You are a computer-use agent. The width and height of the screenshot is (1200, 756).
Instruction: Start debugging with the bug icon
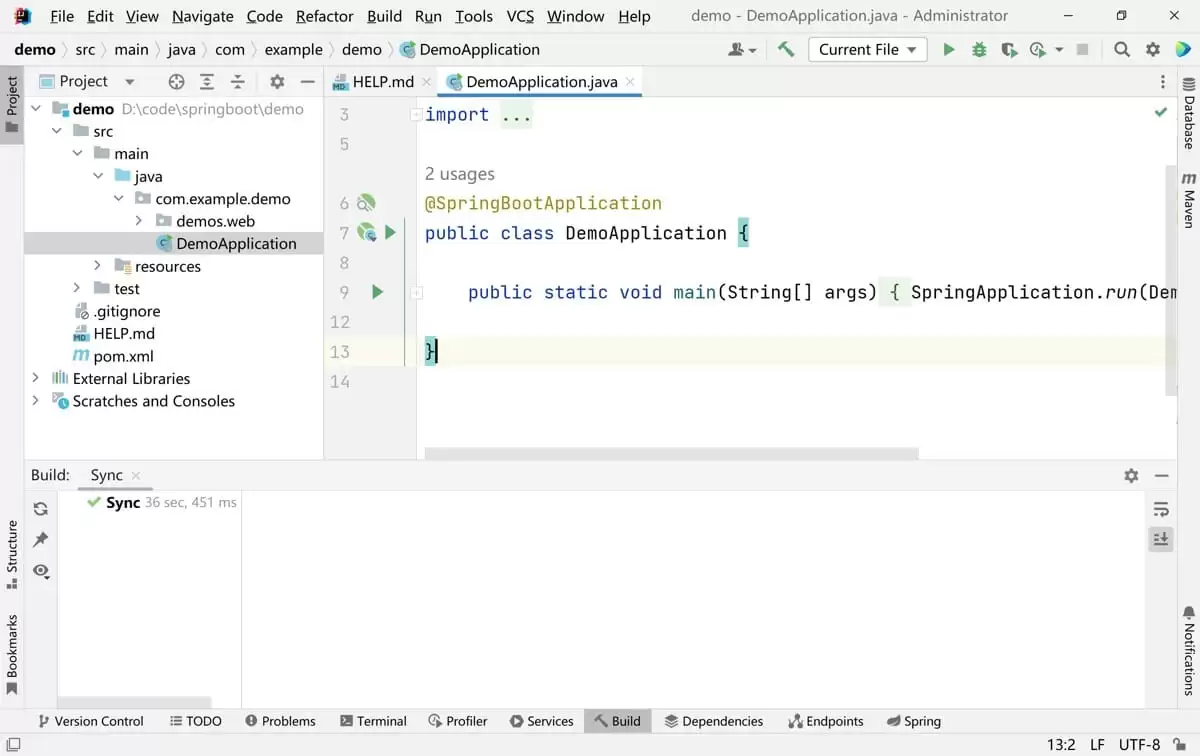(x=979, y=49)
